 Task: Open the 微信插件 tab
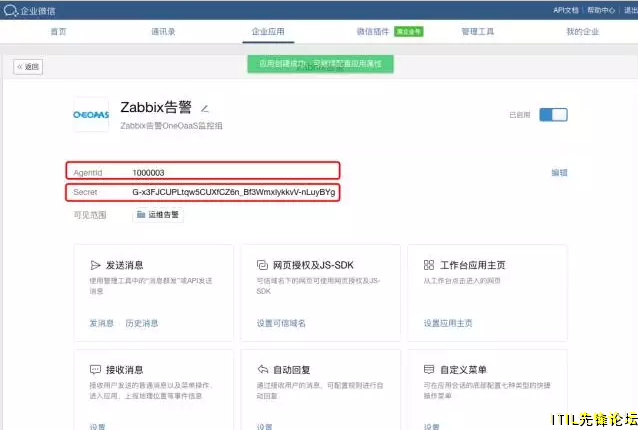point(373,31)
